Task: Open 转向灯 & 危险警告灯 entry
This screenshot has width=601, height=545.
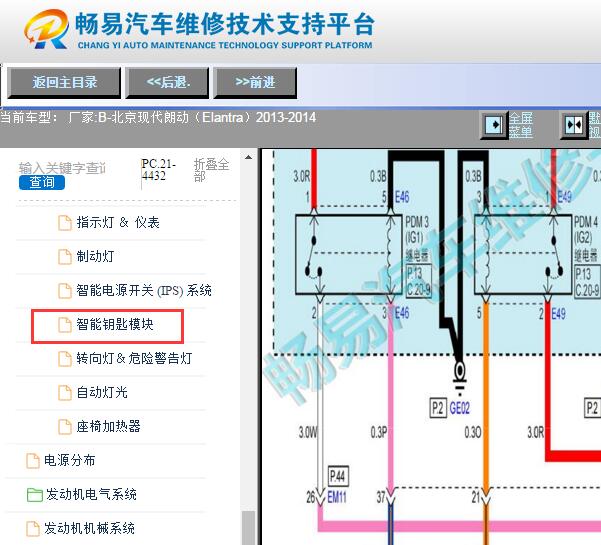Action: pyautogui.click(x=134, y=358)
